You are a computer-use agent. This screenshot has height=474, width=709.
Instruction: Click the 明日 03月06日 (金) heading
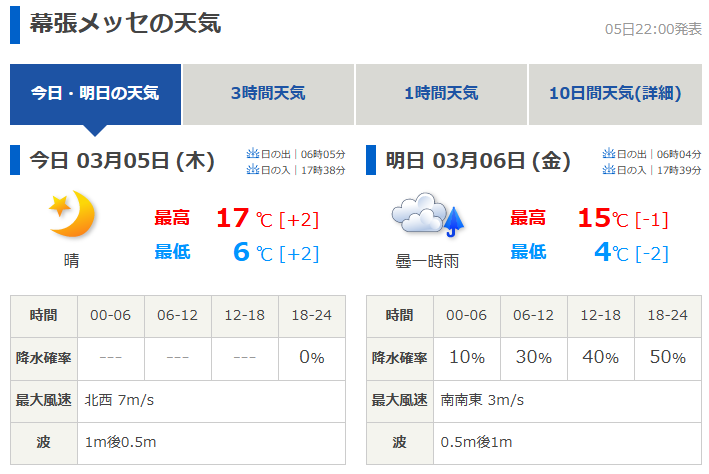(478, 160)
